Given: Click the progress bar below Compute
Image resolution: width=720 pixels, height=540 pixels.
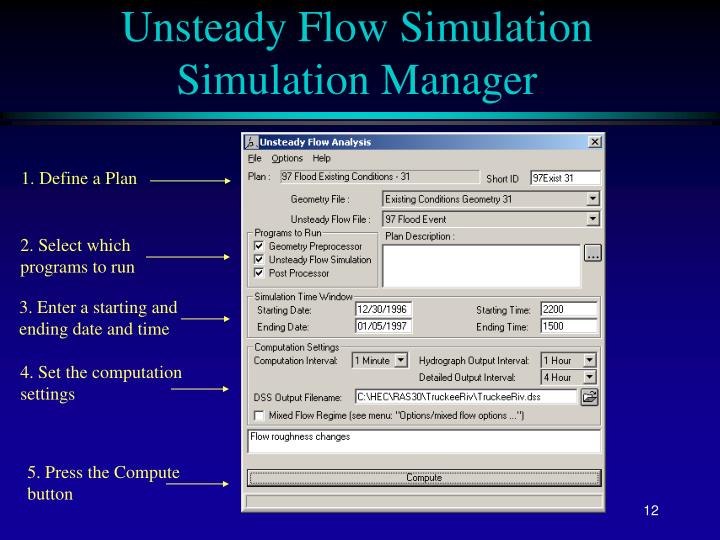Looking at the screenshot, I should 424,501.
